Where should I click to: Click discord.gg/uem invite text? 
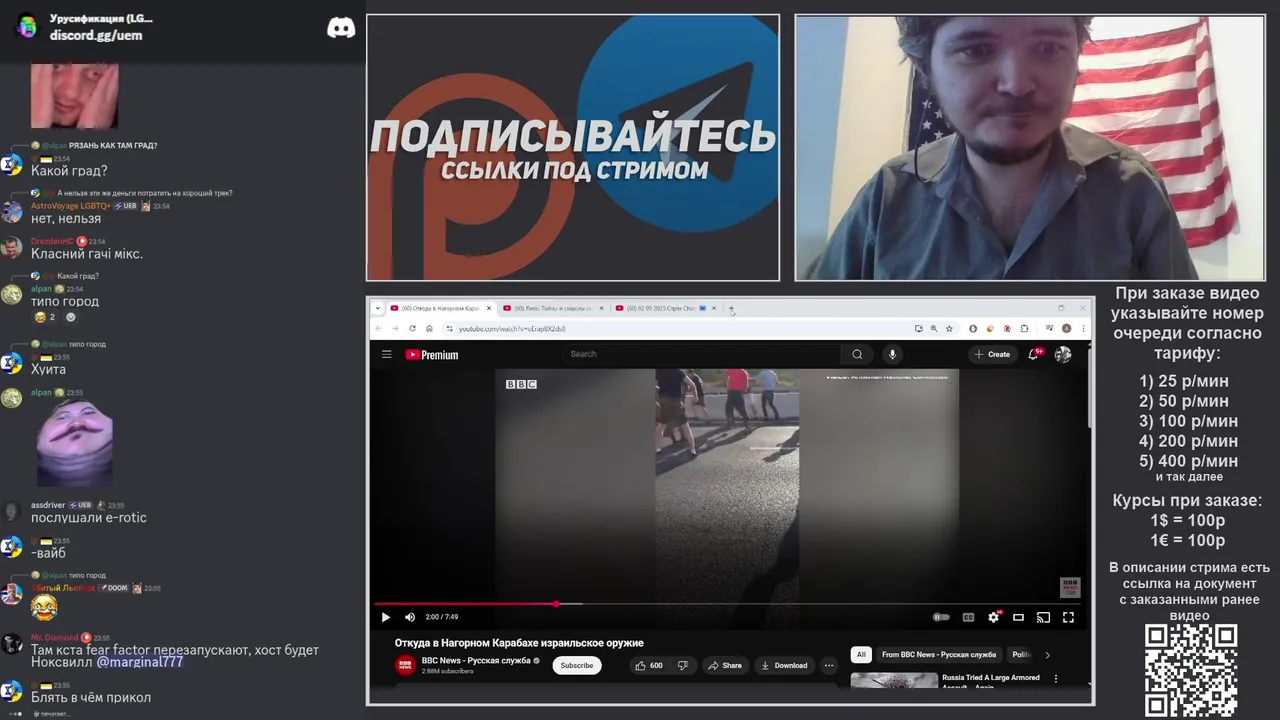[x=96, y=35]
